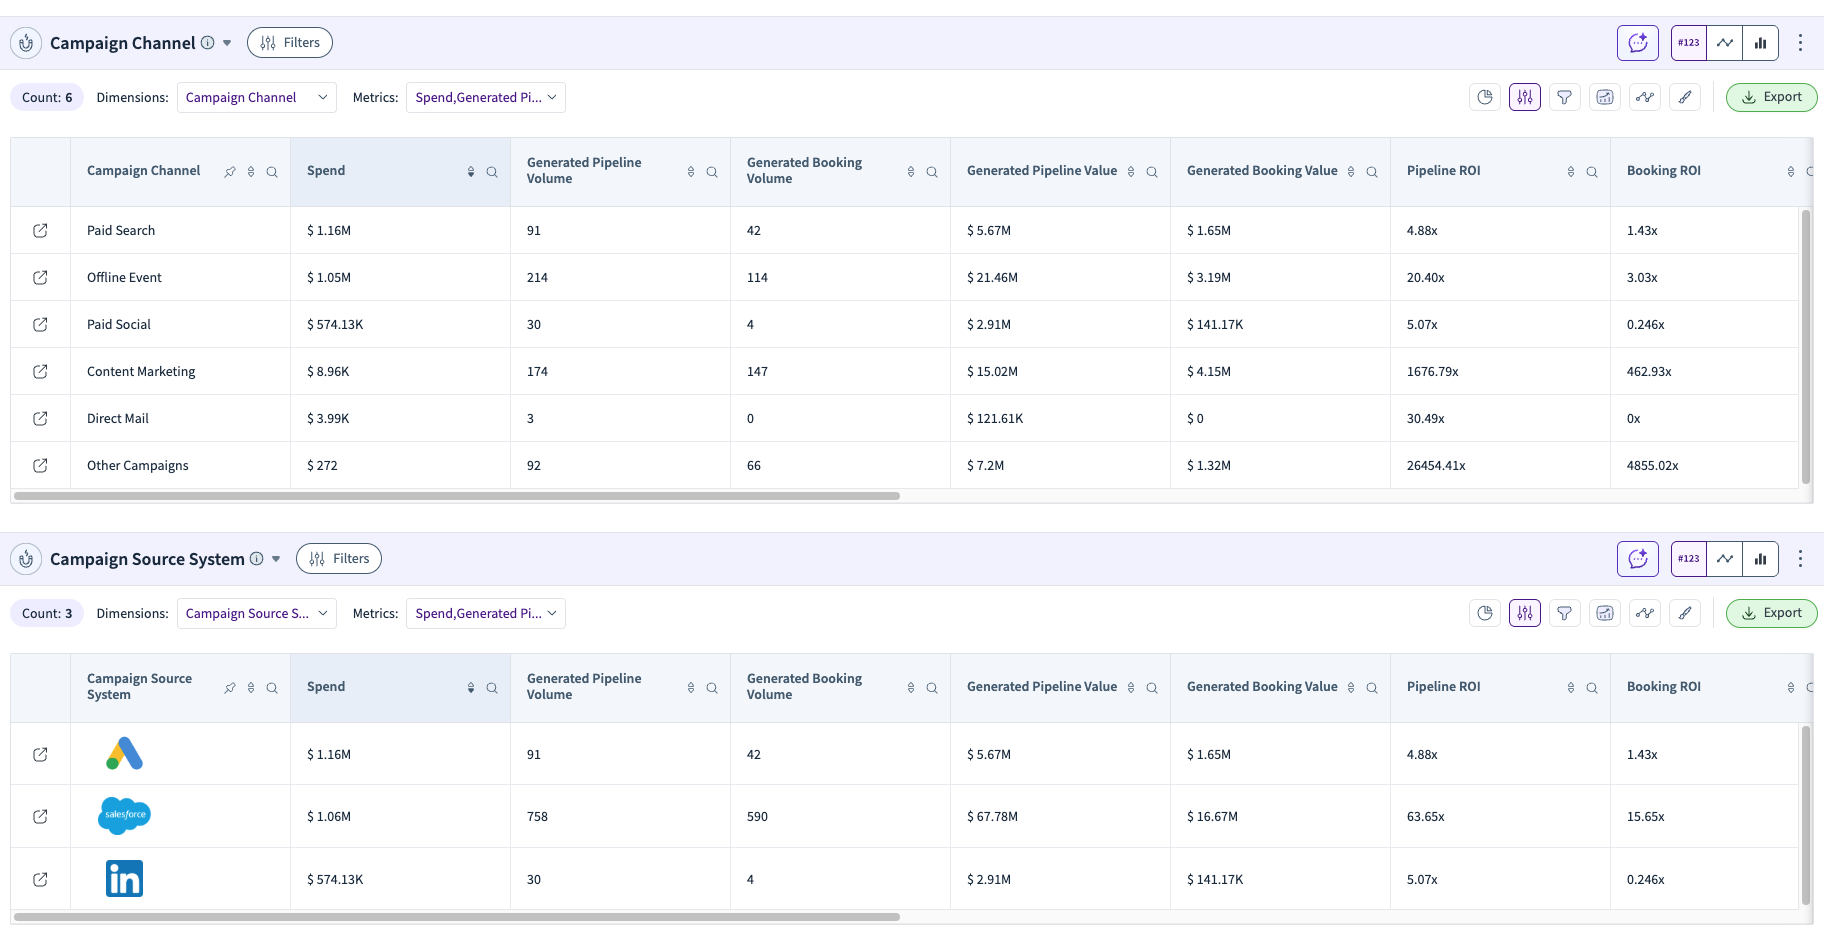Click the Campaign Source System panel hand icon

(x=26, y=559)
